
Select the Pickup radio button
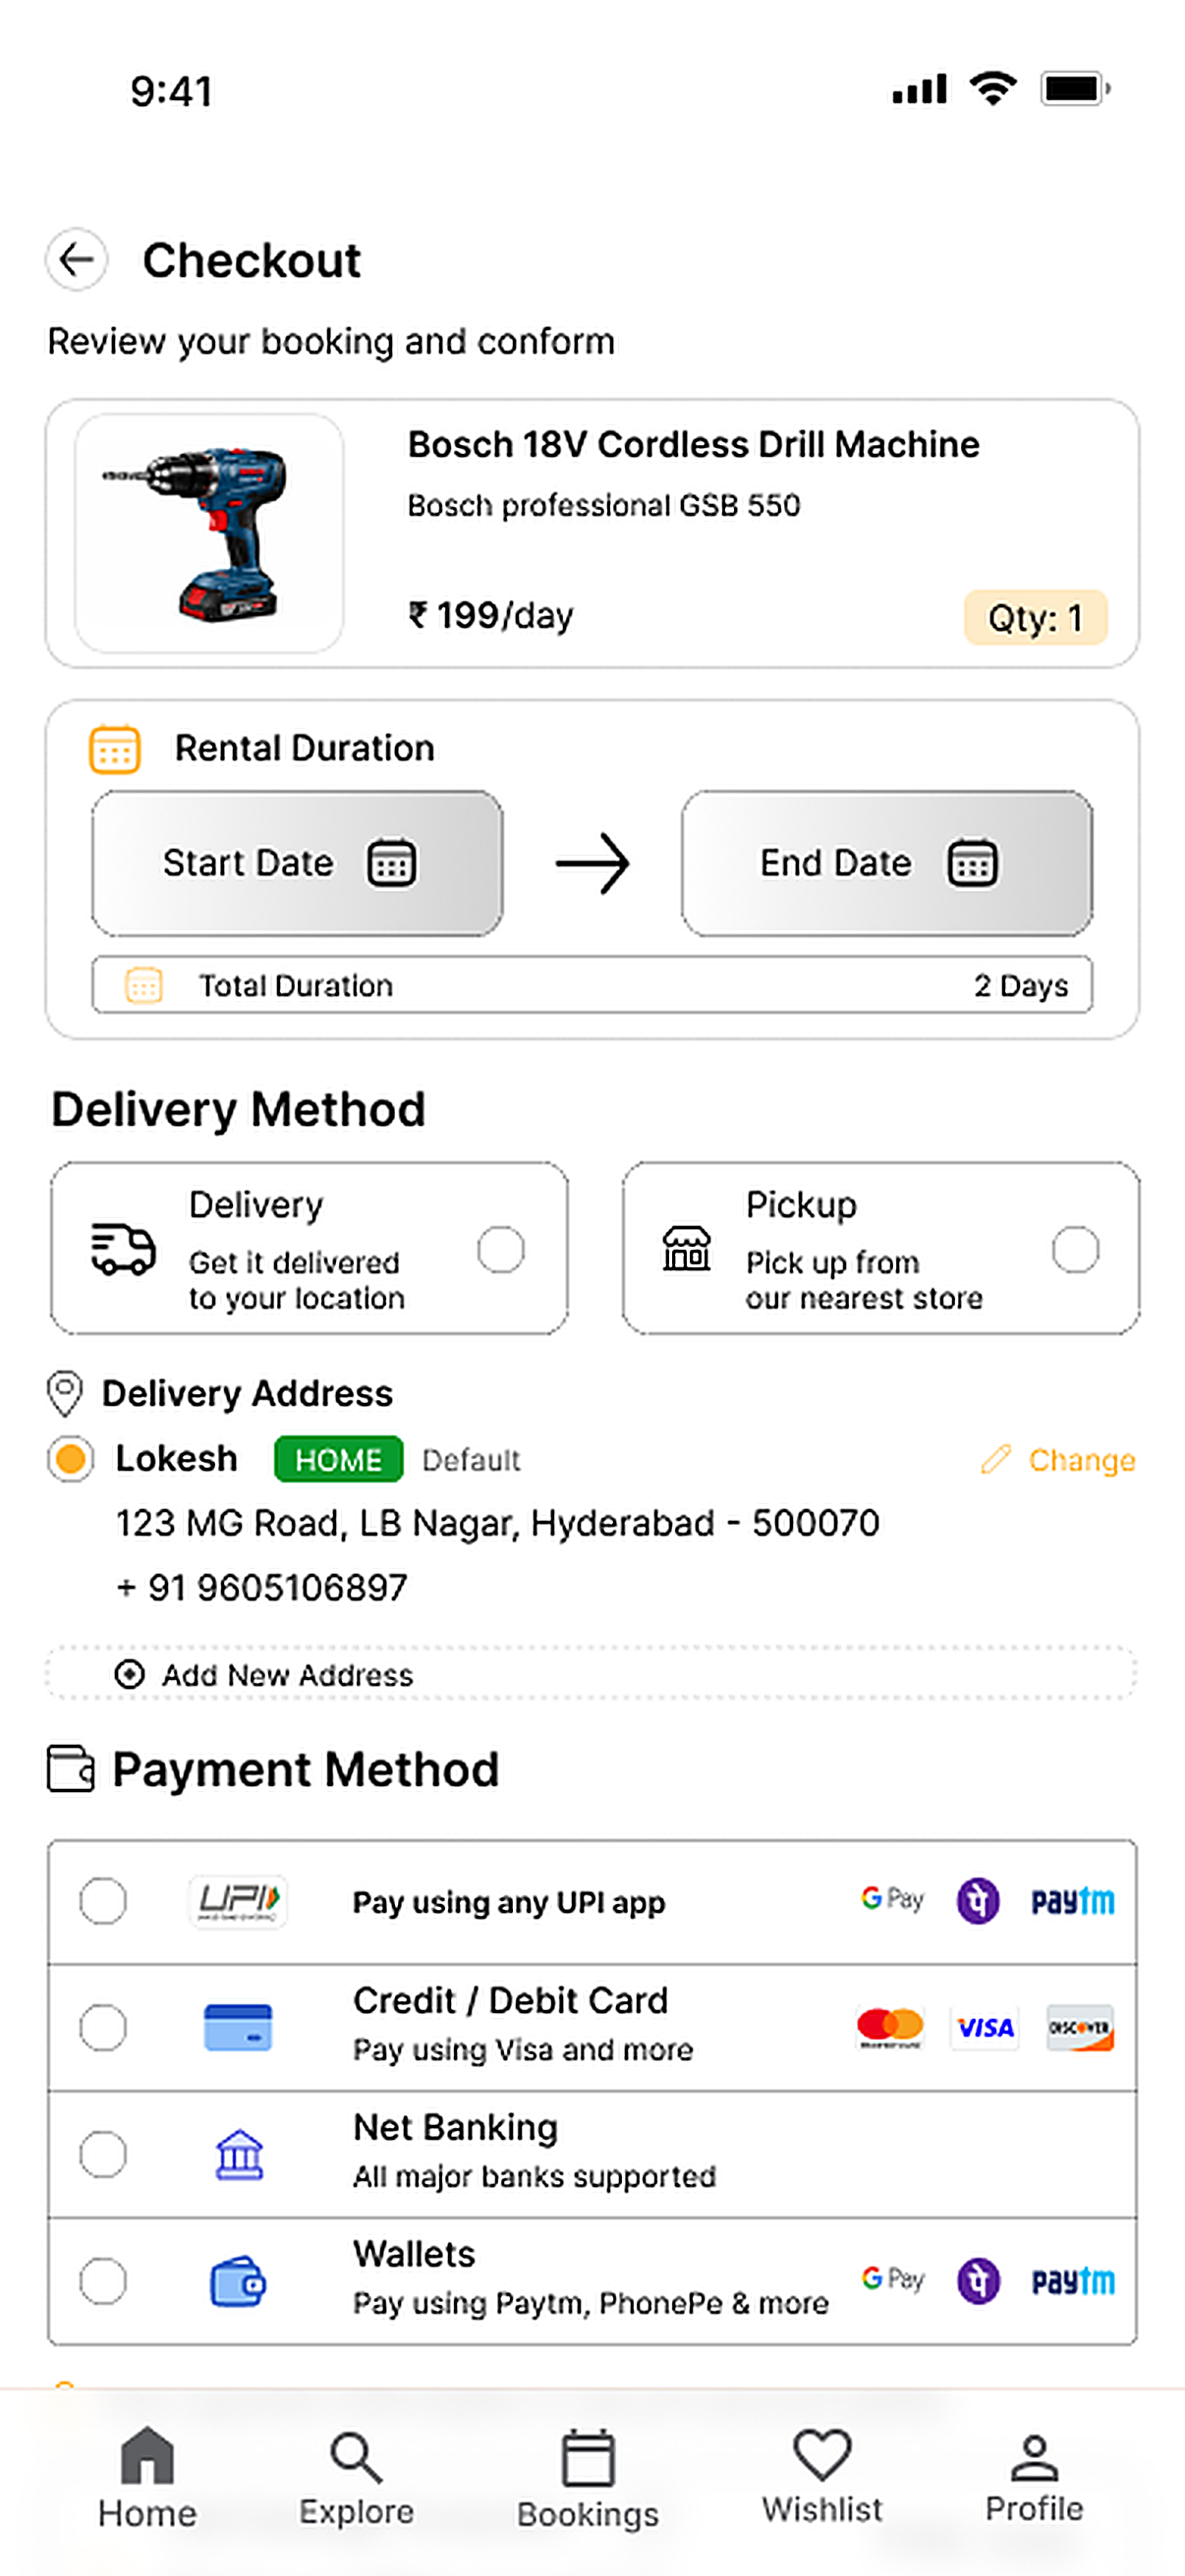[x=1076, y=1249]
